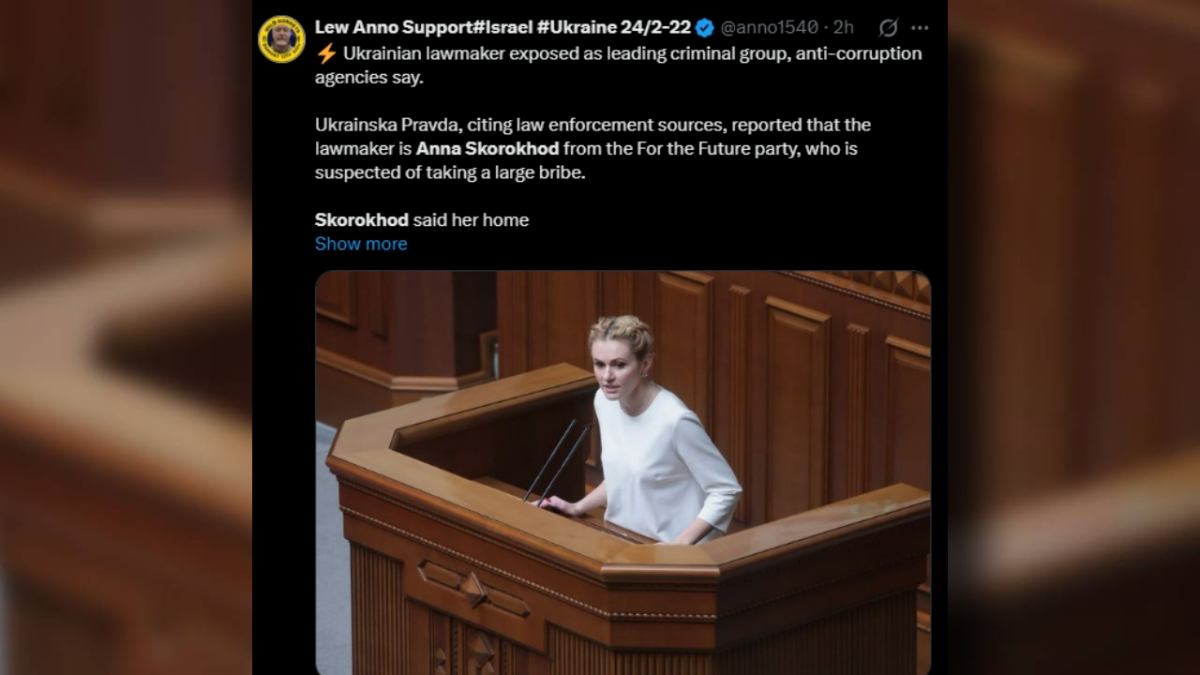The image size is (1200, 675).
Task: Open the 2h timestamp permalink
Action: [x=844, y=27]
